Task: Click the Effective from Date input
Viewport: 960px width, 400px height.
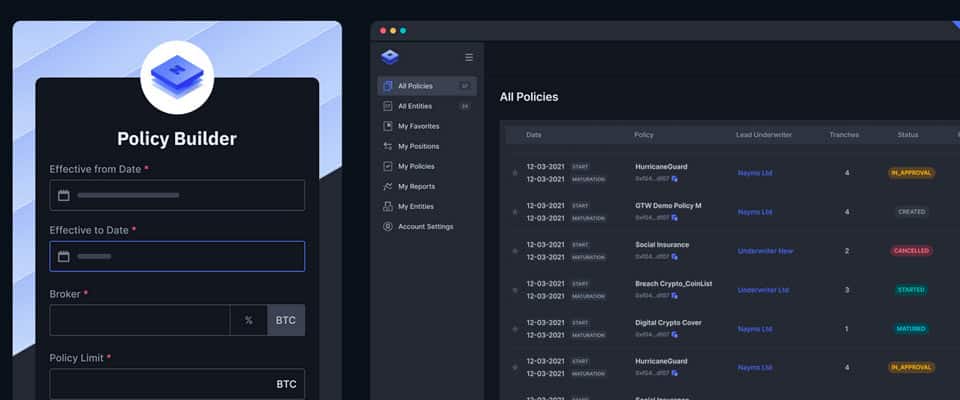Action: pos(177,195)
